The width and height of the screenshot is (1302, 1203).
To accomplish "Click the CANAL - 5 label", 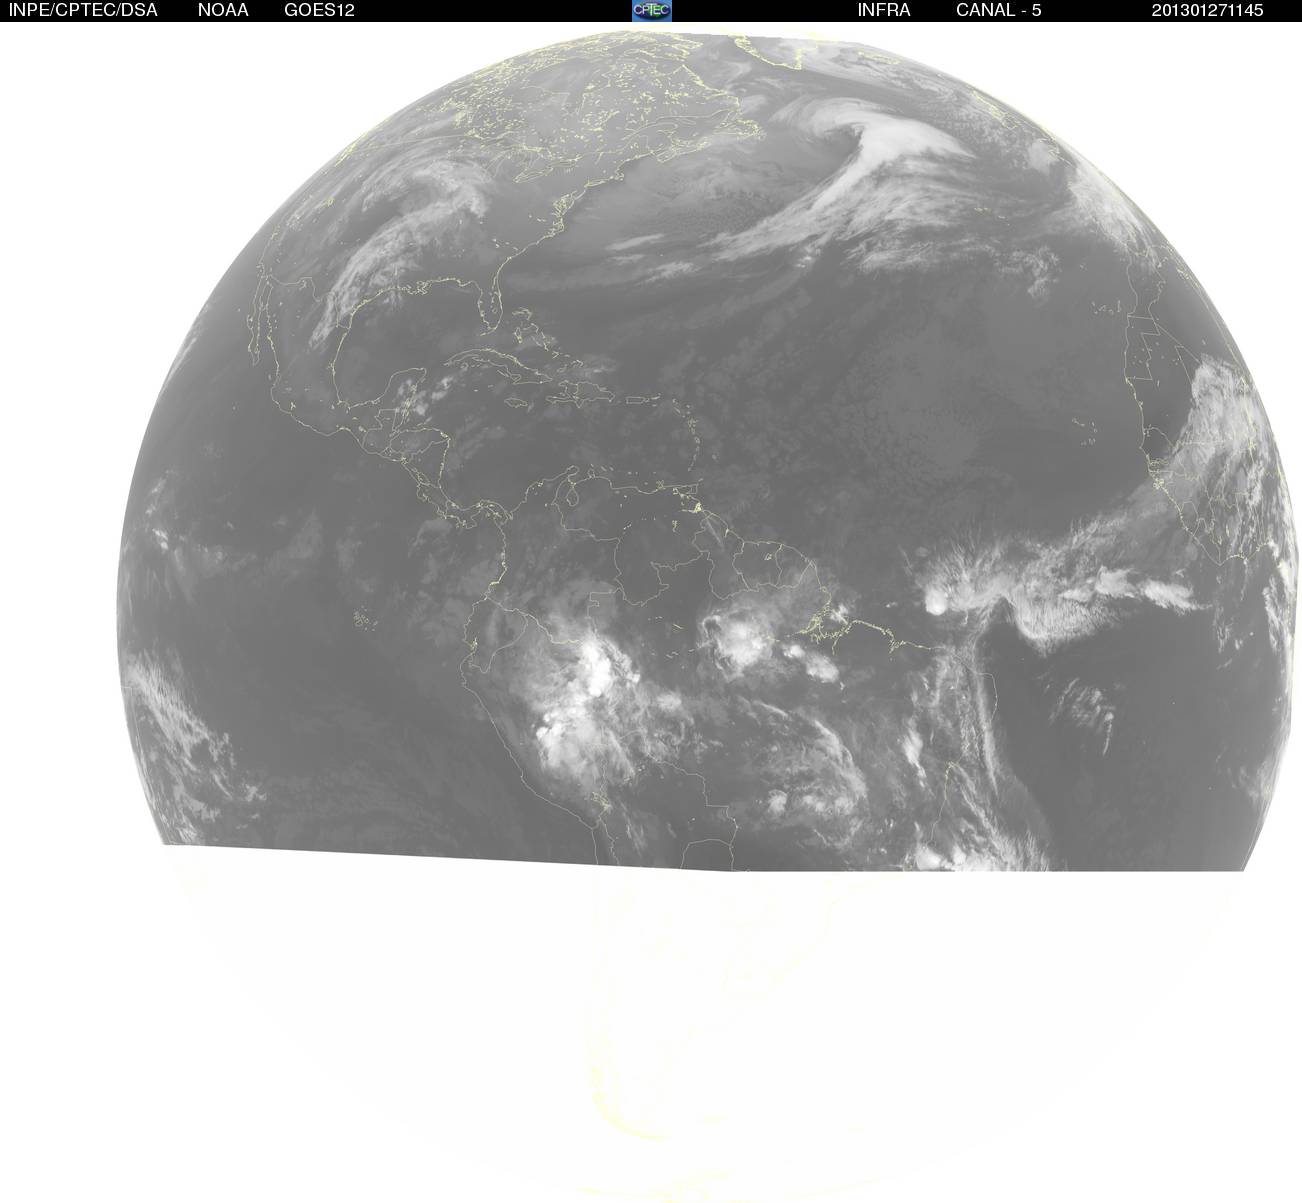I will tap(999, 10).
